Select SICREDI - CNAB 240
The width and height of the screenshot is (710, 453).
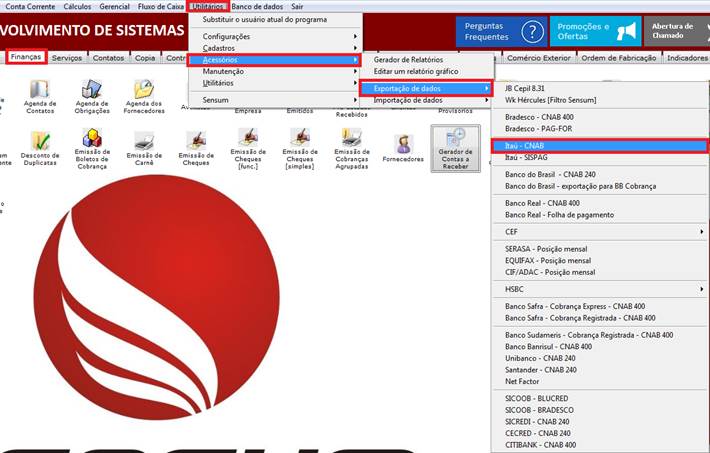pyautogui.click(x=600, y=422)
